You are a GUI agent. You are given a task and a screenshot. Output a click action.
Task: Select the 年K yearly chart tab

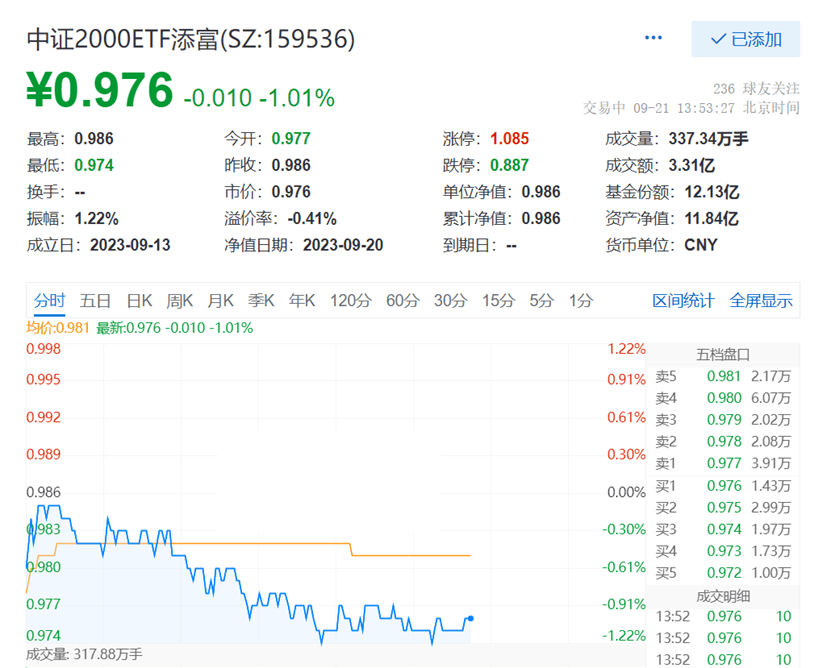coord(302,301)
